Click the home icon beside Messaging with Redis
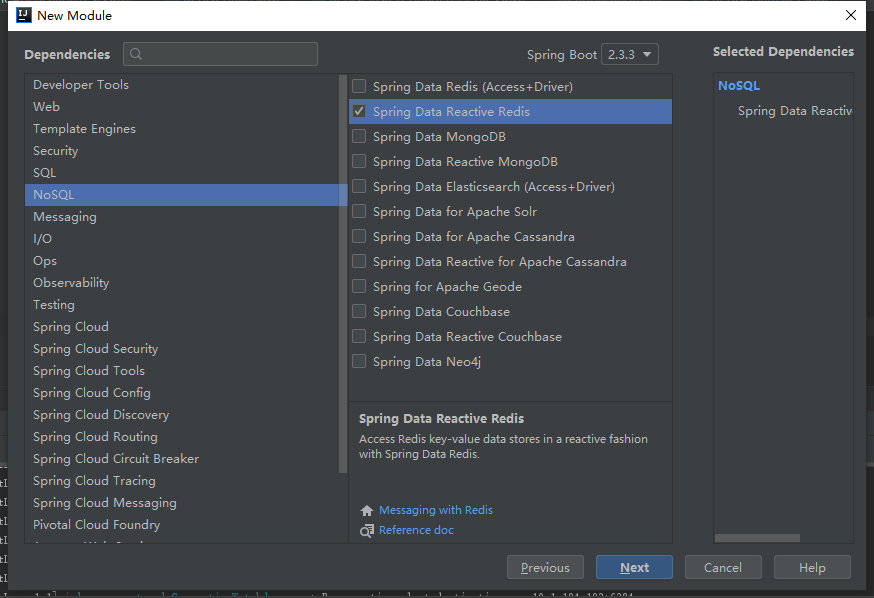 point(367,511)
